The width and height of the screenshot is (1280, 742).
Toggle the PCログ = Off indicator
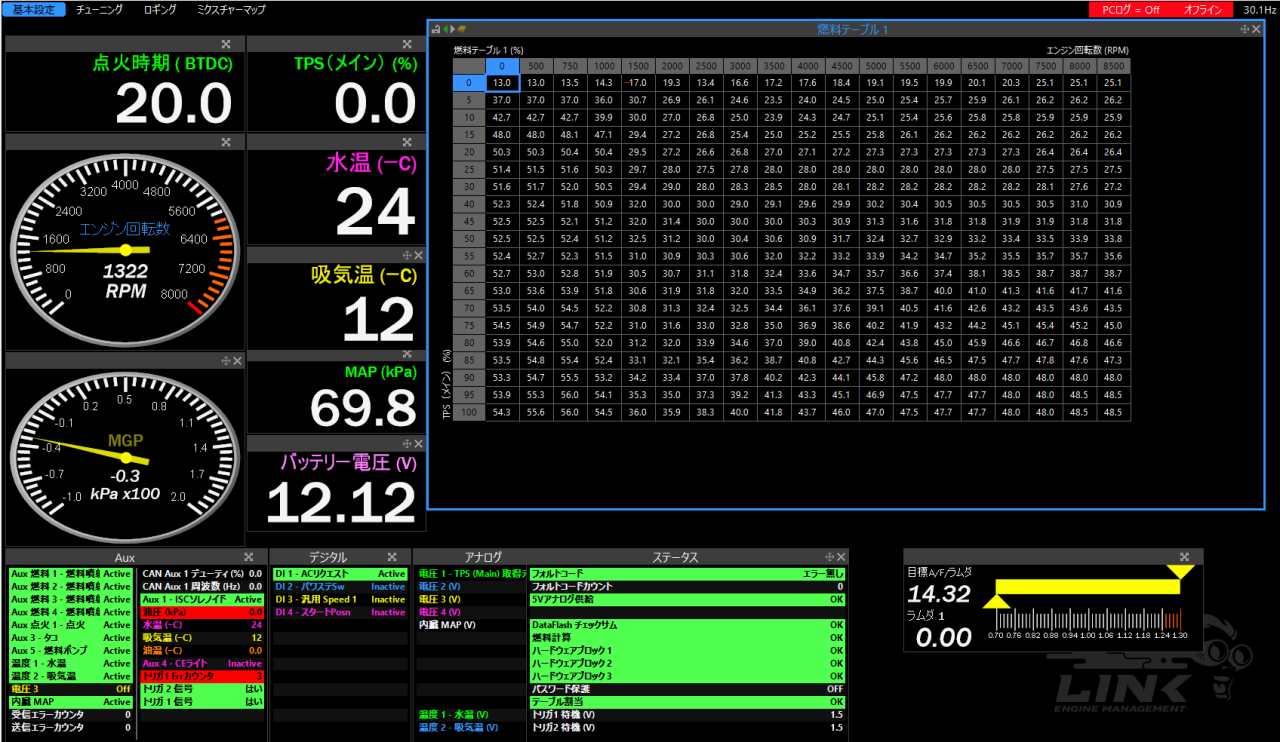point(1130,9)
